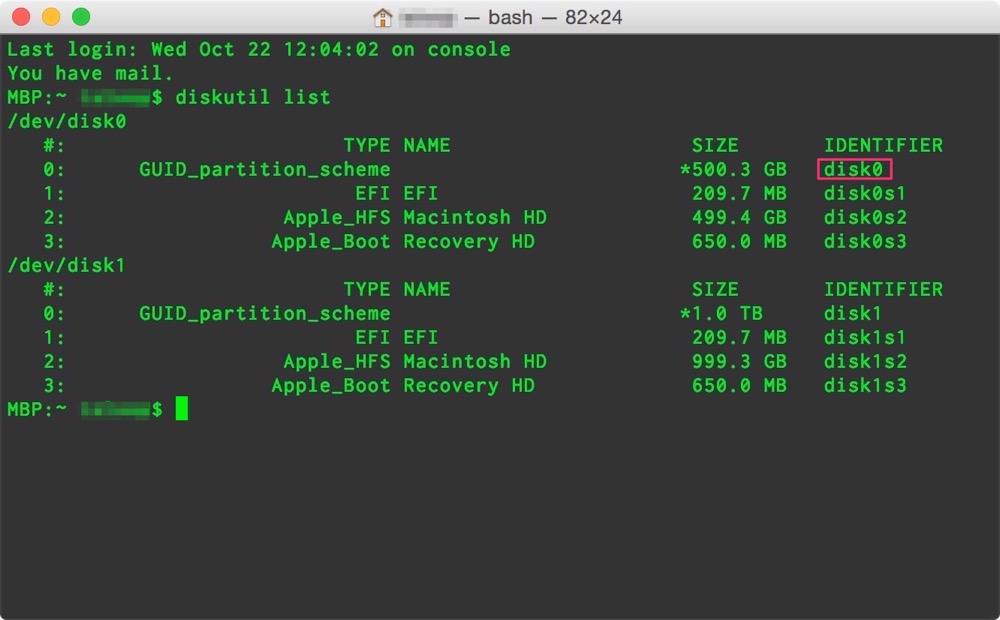
Task: Click 'SIZE' column header under disk1
Action: pos(715,290)
